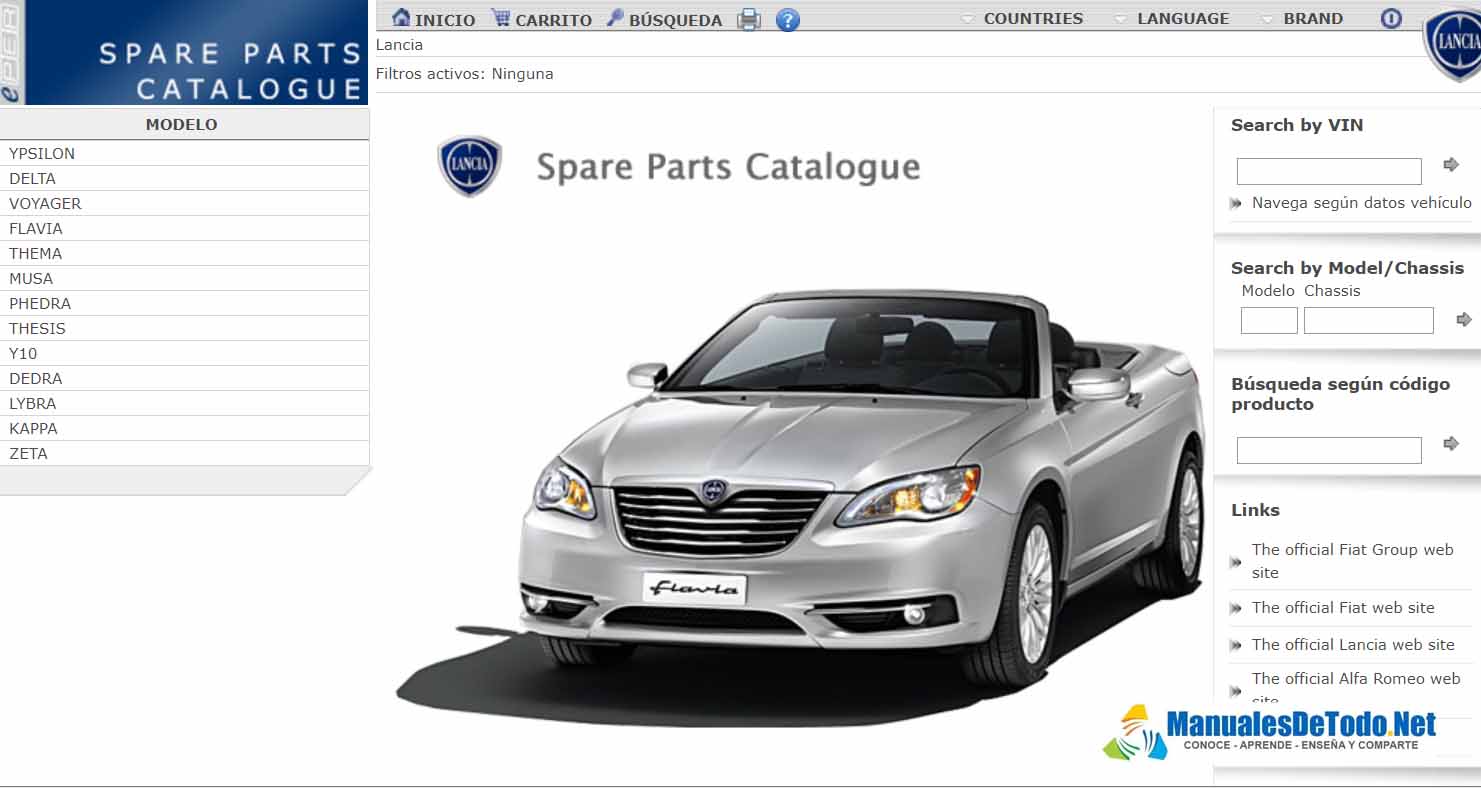The height and width of the screenshot is (788, 1481).
Task: Select YPSILON model
Action: pos(184,153)
